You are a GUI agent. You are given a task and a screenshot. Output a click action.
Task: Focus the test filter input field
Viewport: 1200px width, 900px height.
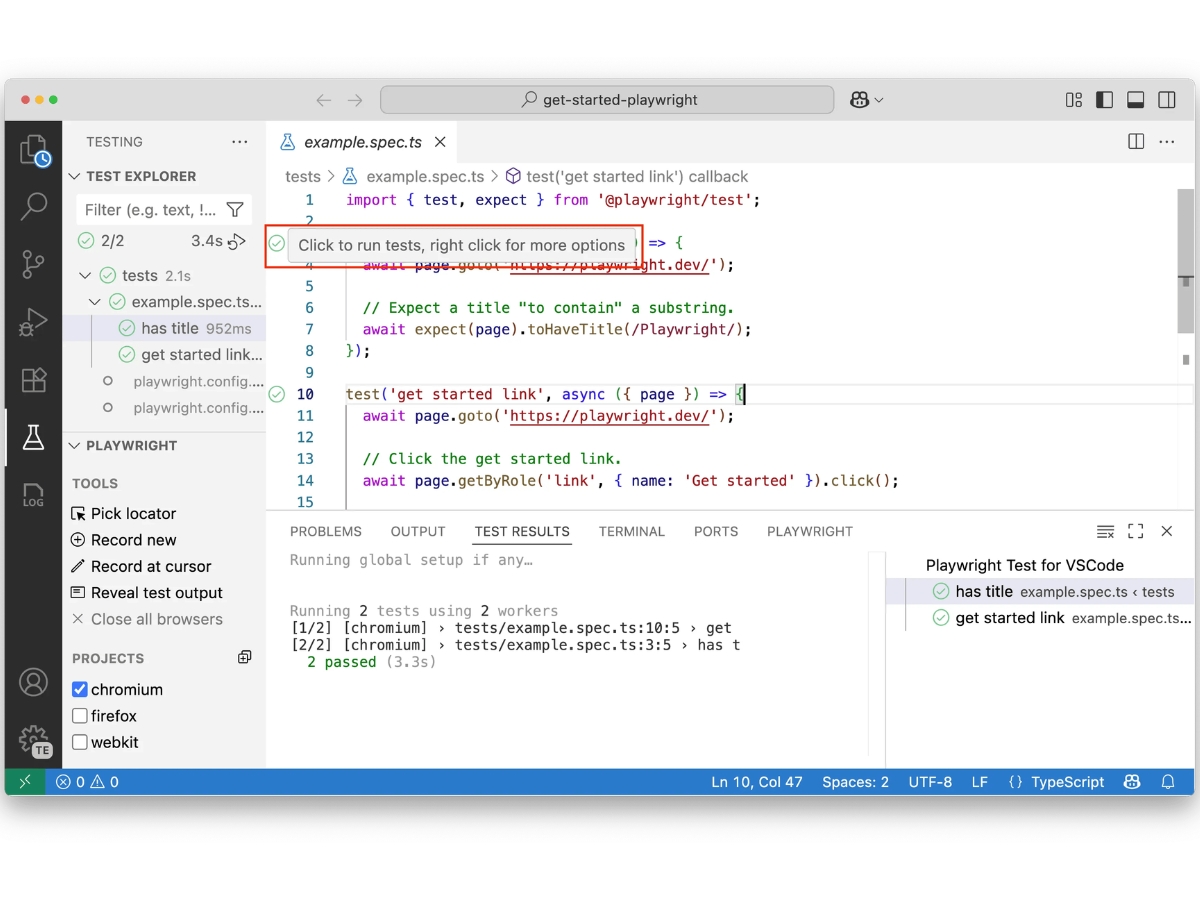152,210
